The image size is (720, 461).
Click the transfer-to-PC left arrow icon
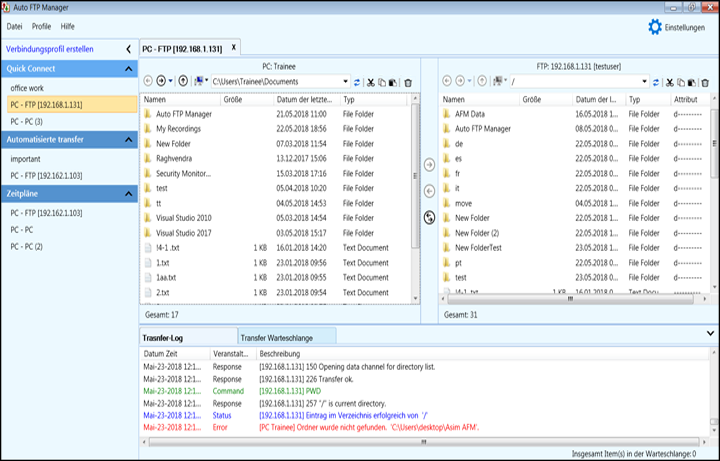point(429,191)
